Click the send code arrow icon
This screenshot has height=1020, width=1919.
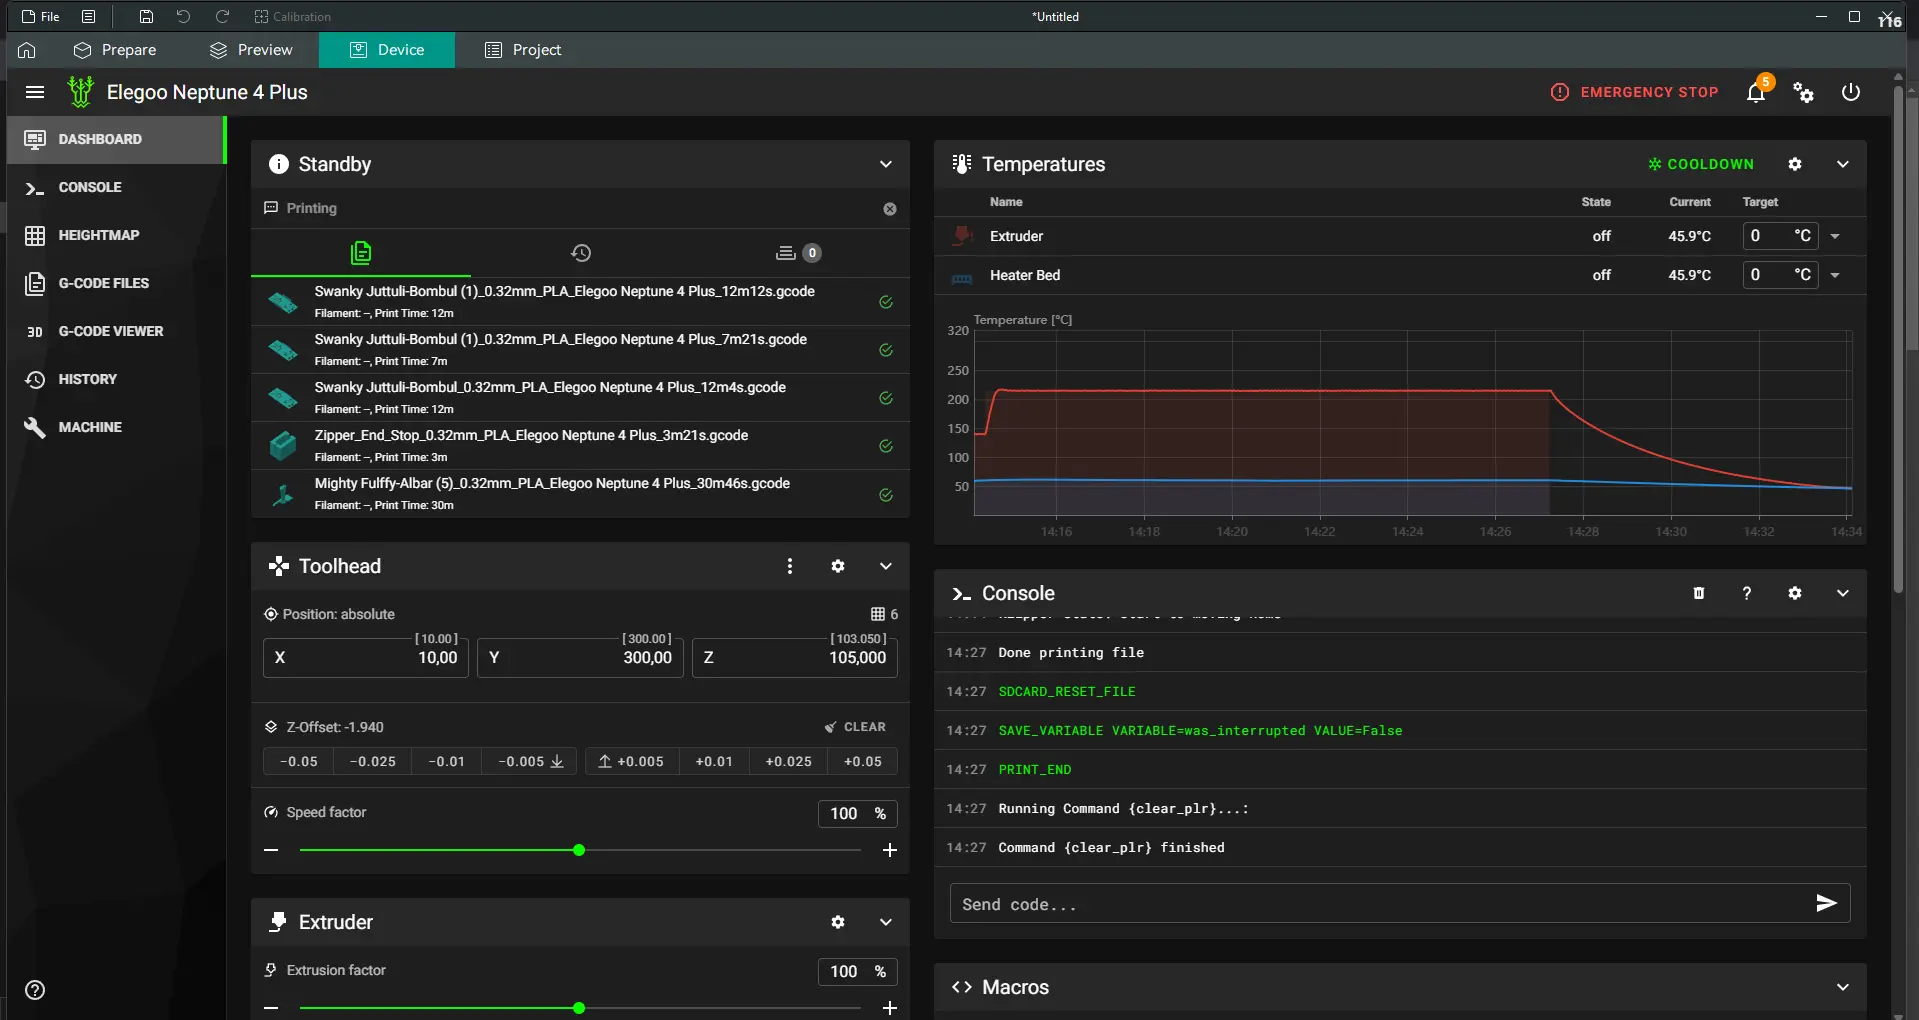(x=1826, y=903)
